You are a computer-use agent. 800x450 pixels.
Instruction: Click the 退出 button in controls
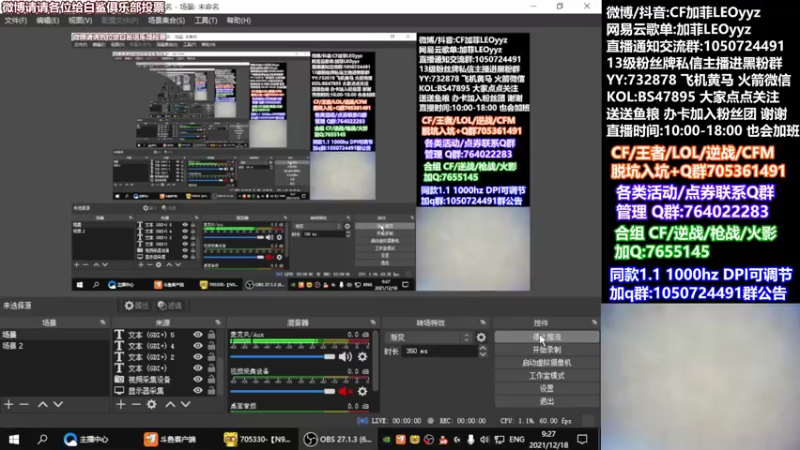[x=546, y=402]
